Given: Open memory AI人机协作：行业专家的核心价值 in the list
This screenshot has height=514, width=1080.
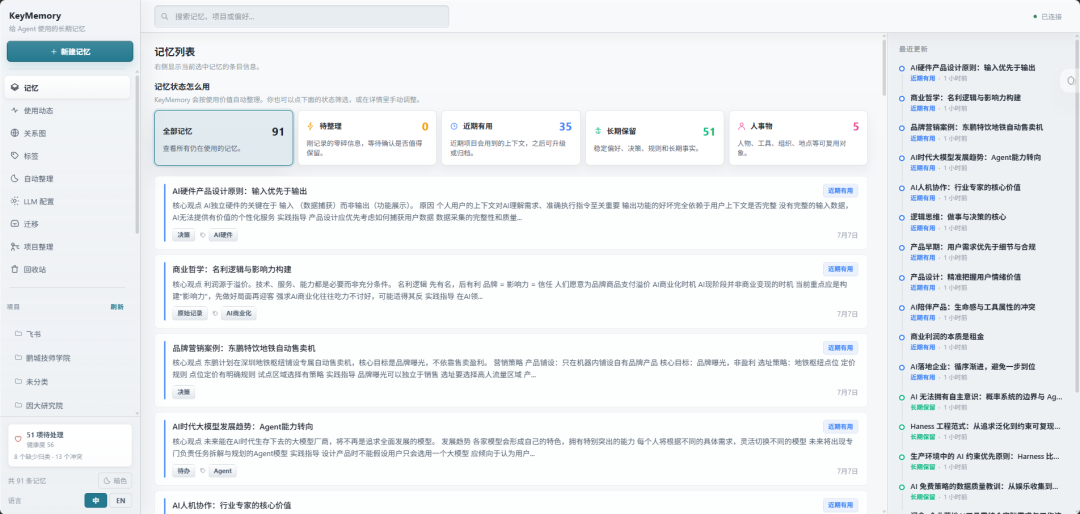Looking at the screenshot, I should [232, 506].
